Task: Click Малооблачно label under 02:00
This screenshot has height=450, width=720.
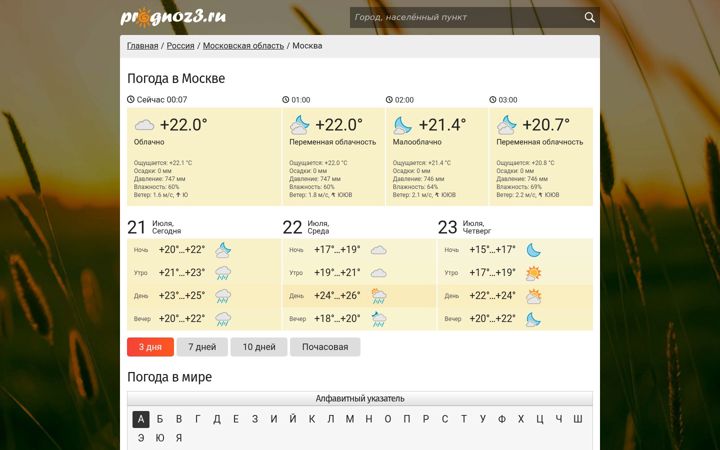Action: click(417, 142)
